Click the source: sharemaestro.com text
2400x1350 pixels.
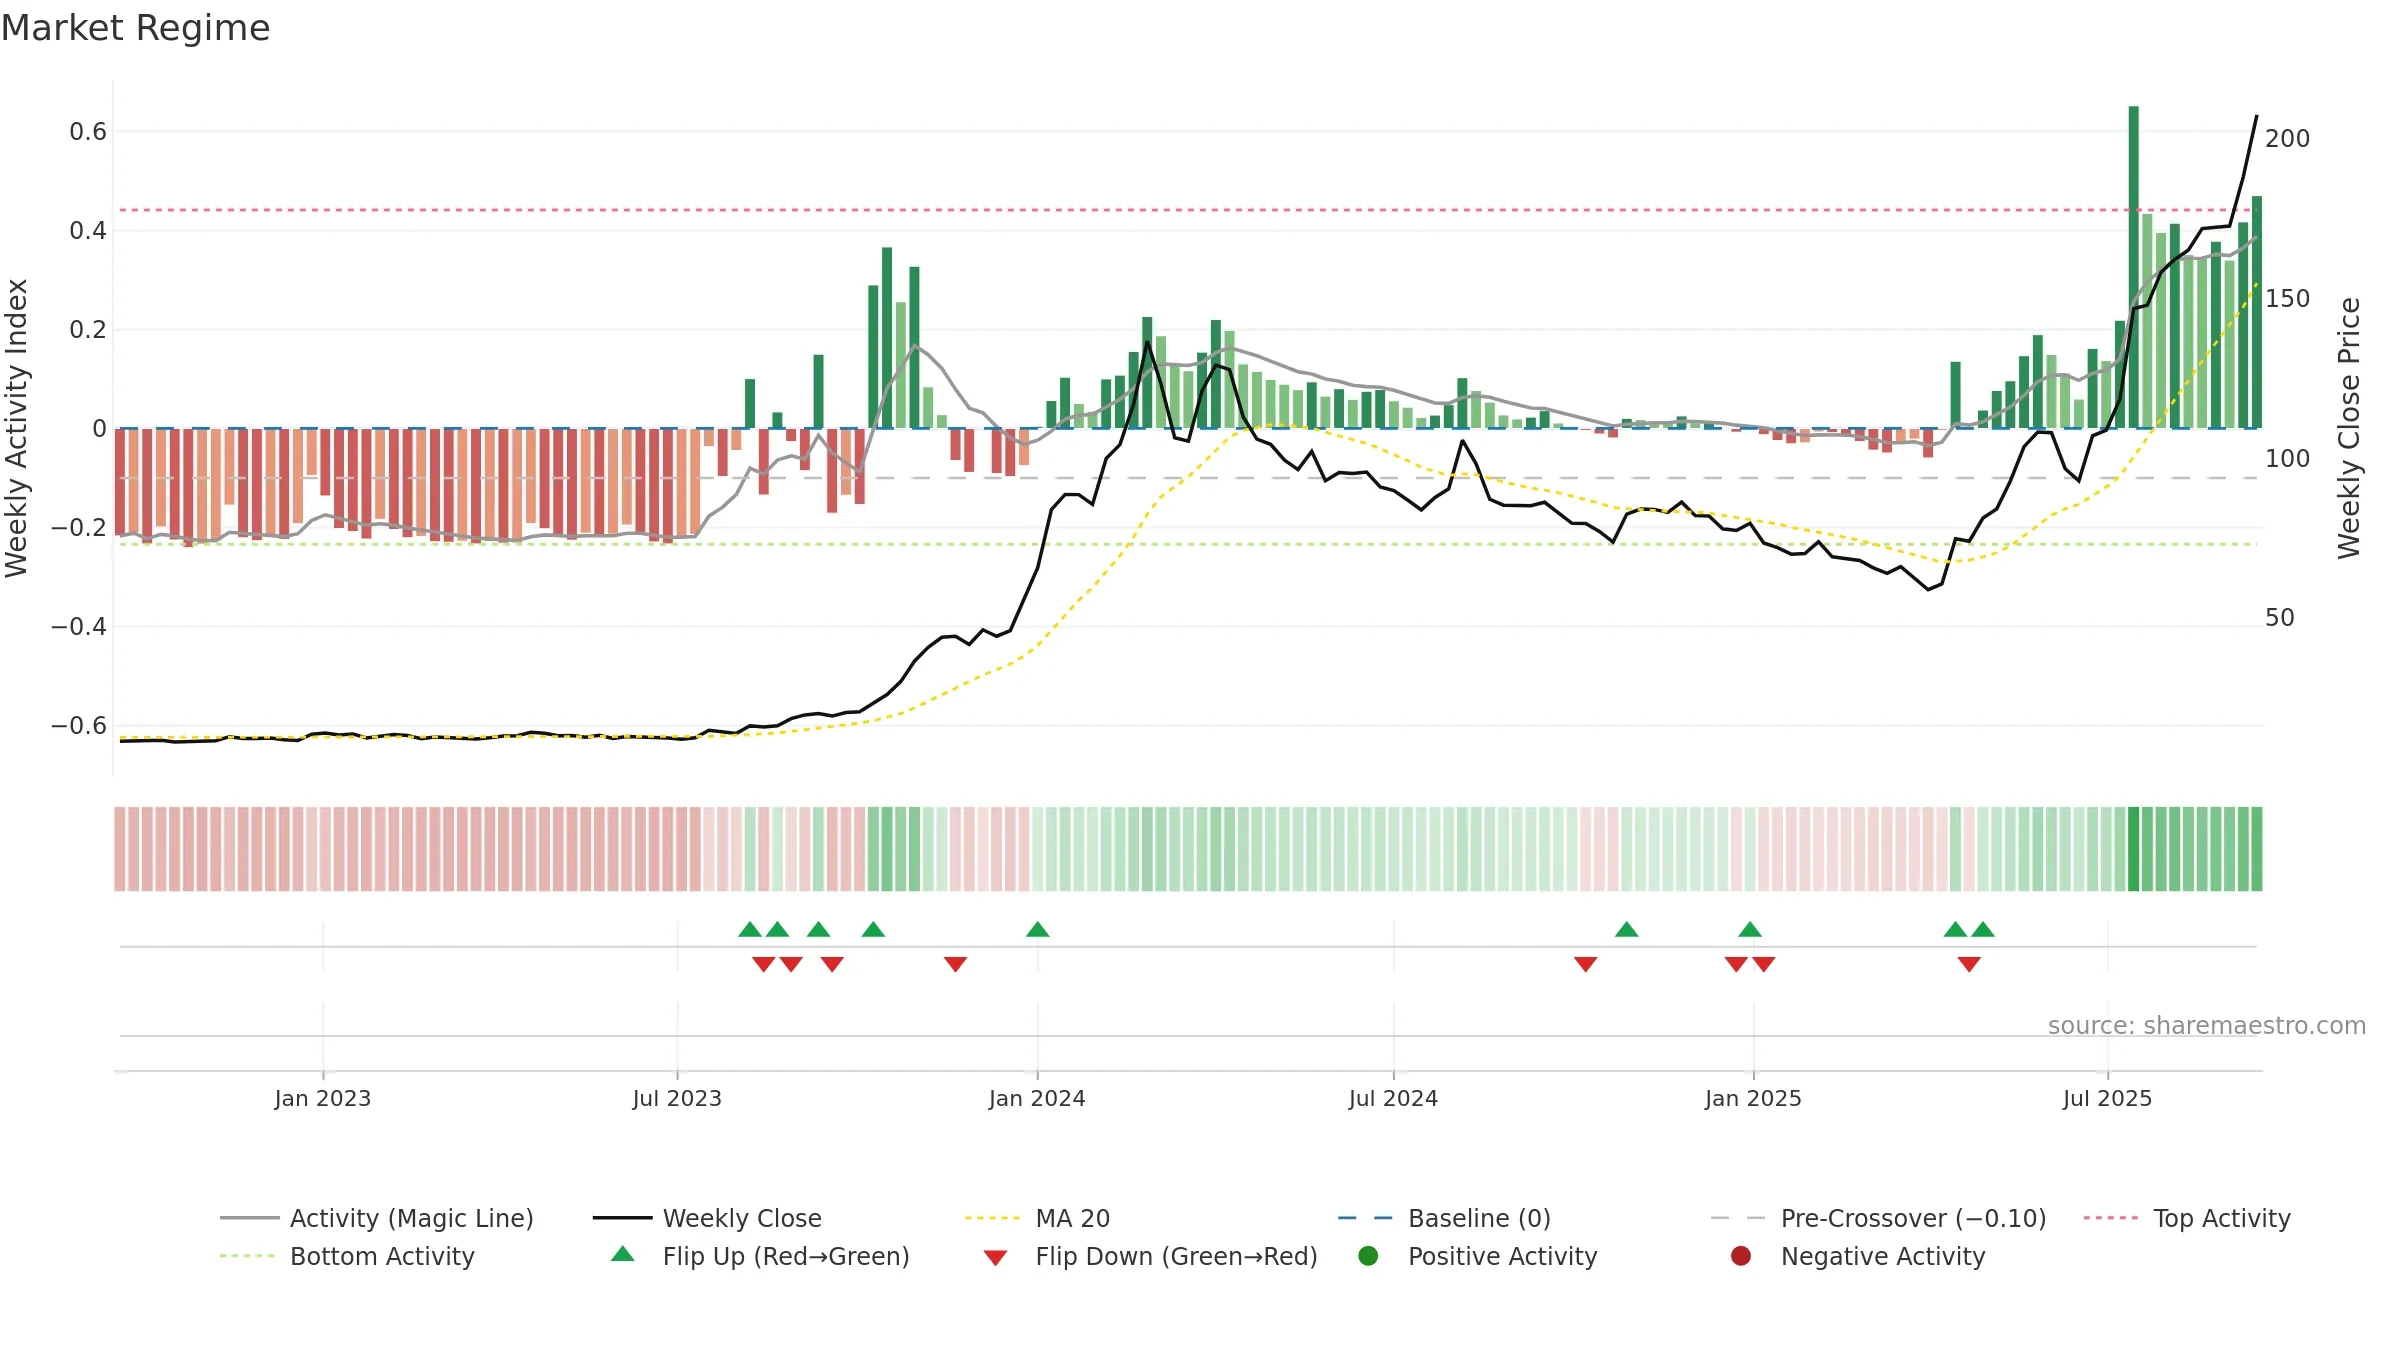pyautogui.click(x=2207, y=1026)
